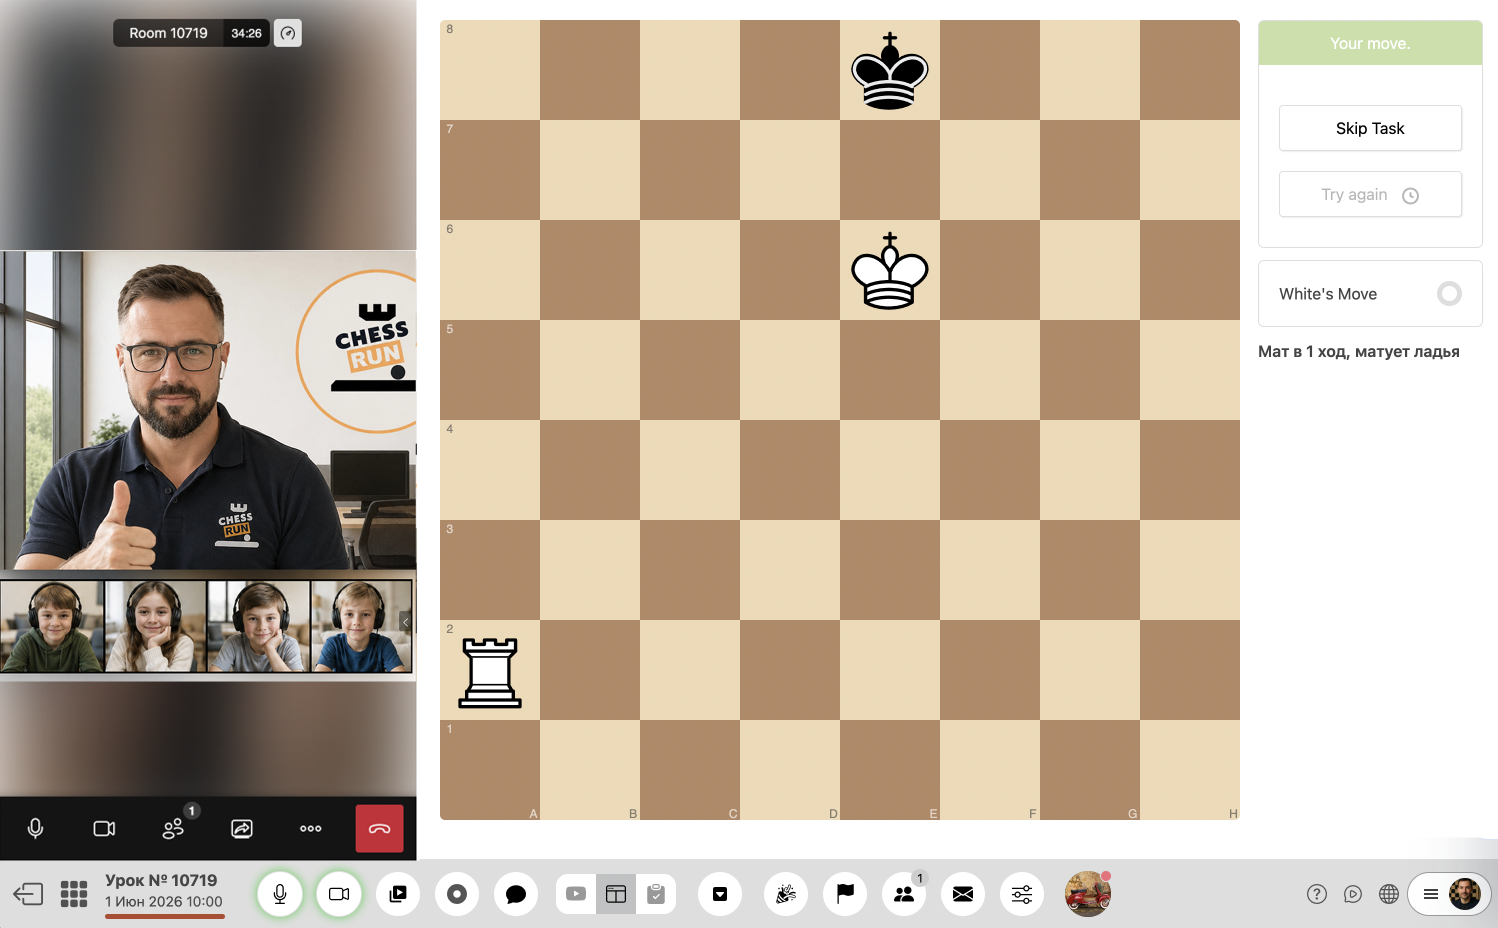
Task: Click the '1 Июн 2026 10:00' date text
Action: click(x=164, y=901)
